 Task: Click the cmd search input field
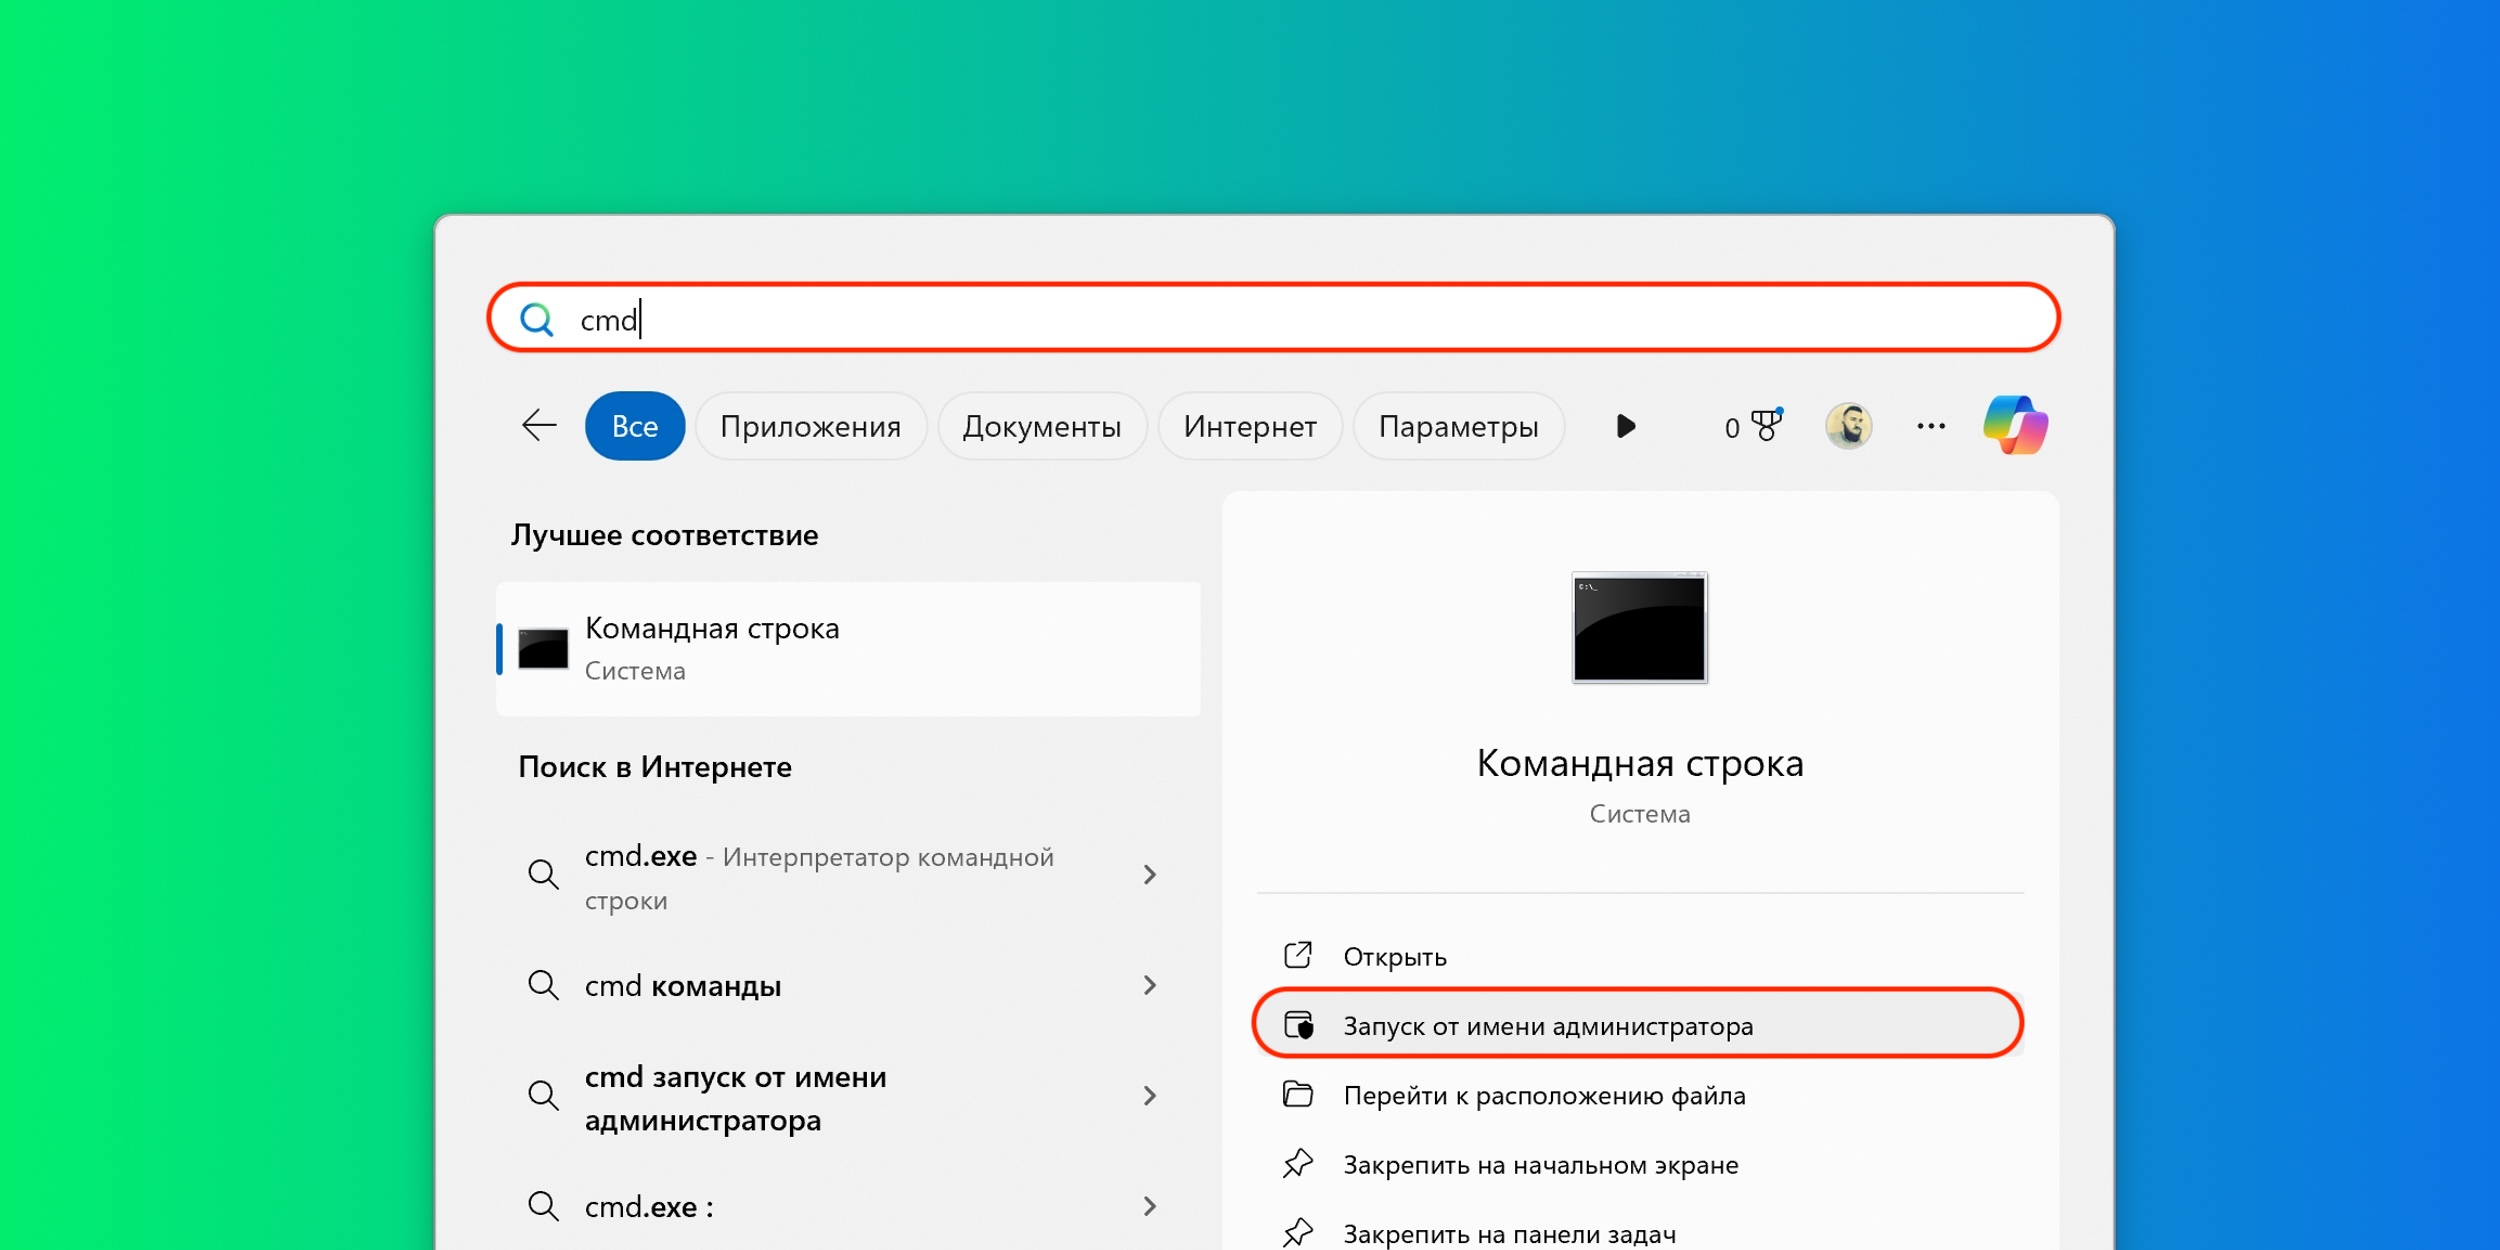pos(1273,318)
